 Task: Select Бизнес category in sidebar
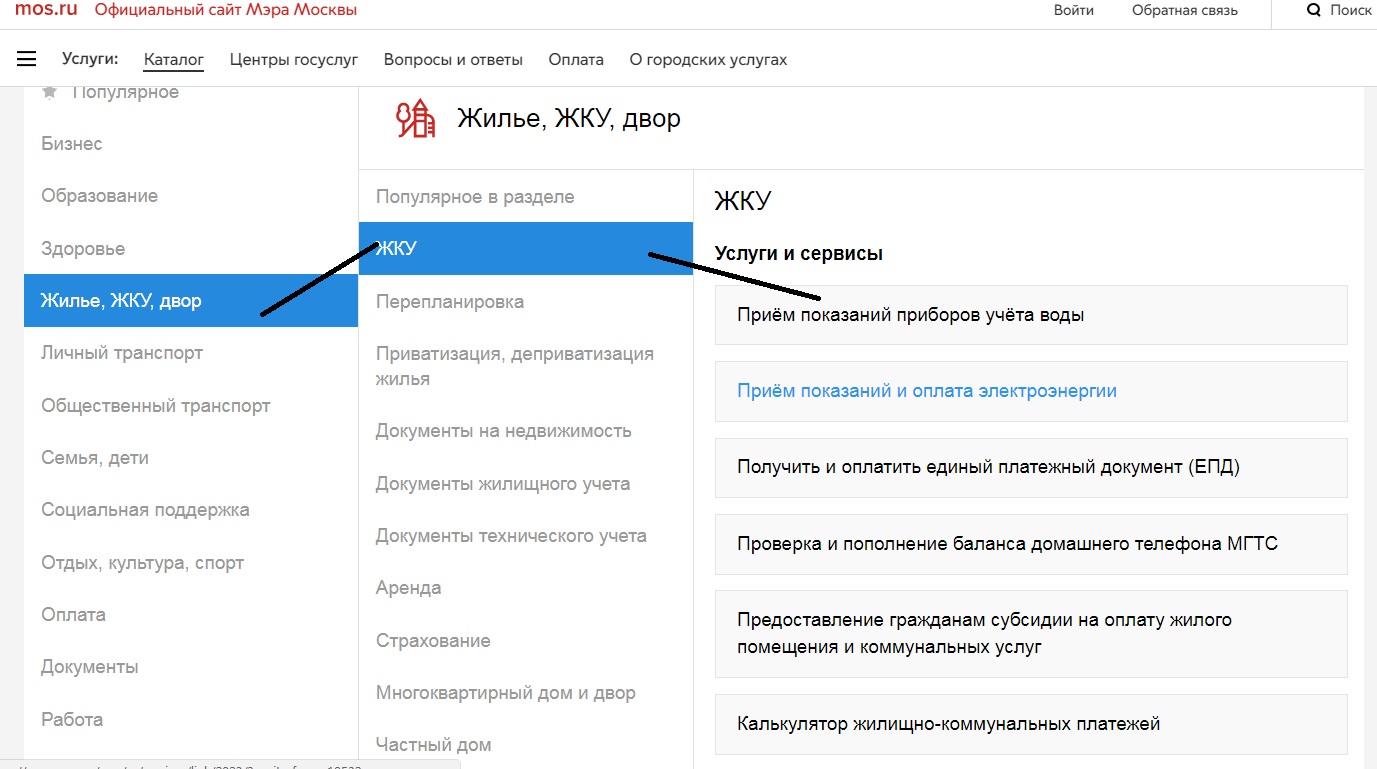tap(191, 144)
